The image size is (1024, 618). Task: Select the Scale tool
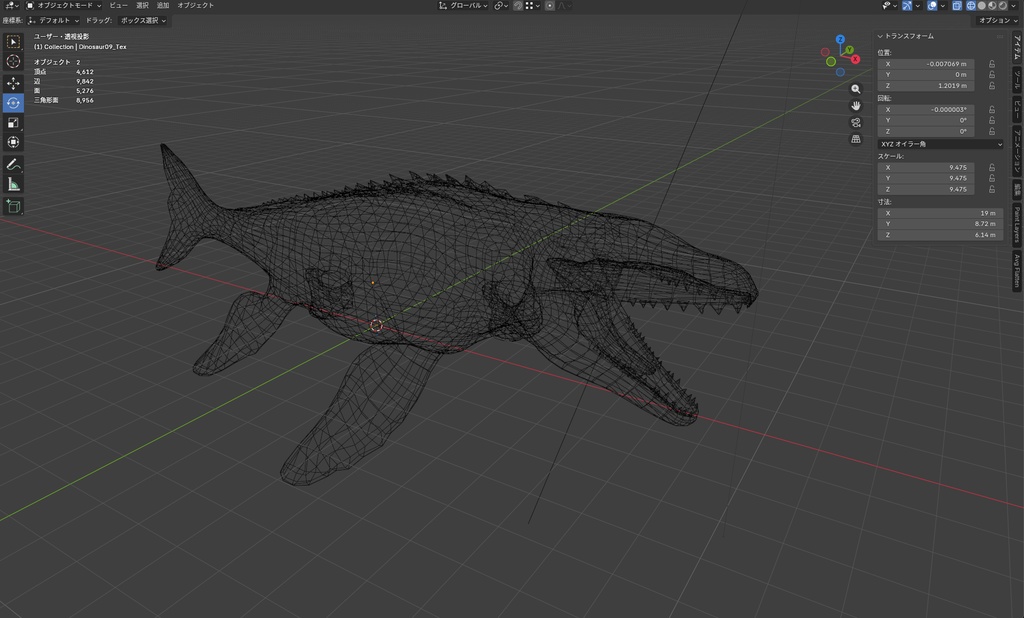click(13, 122)
